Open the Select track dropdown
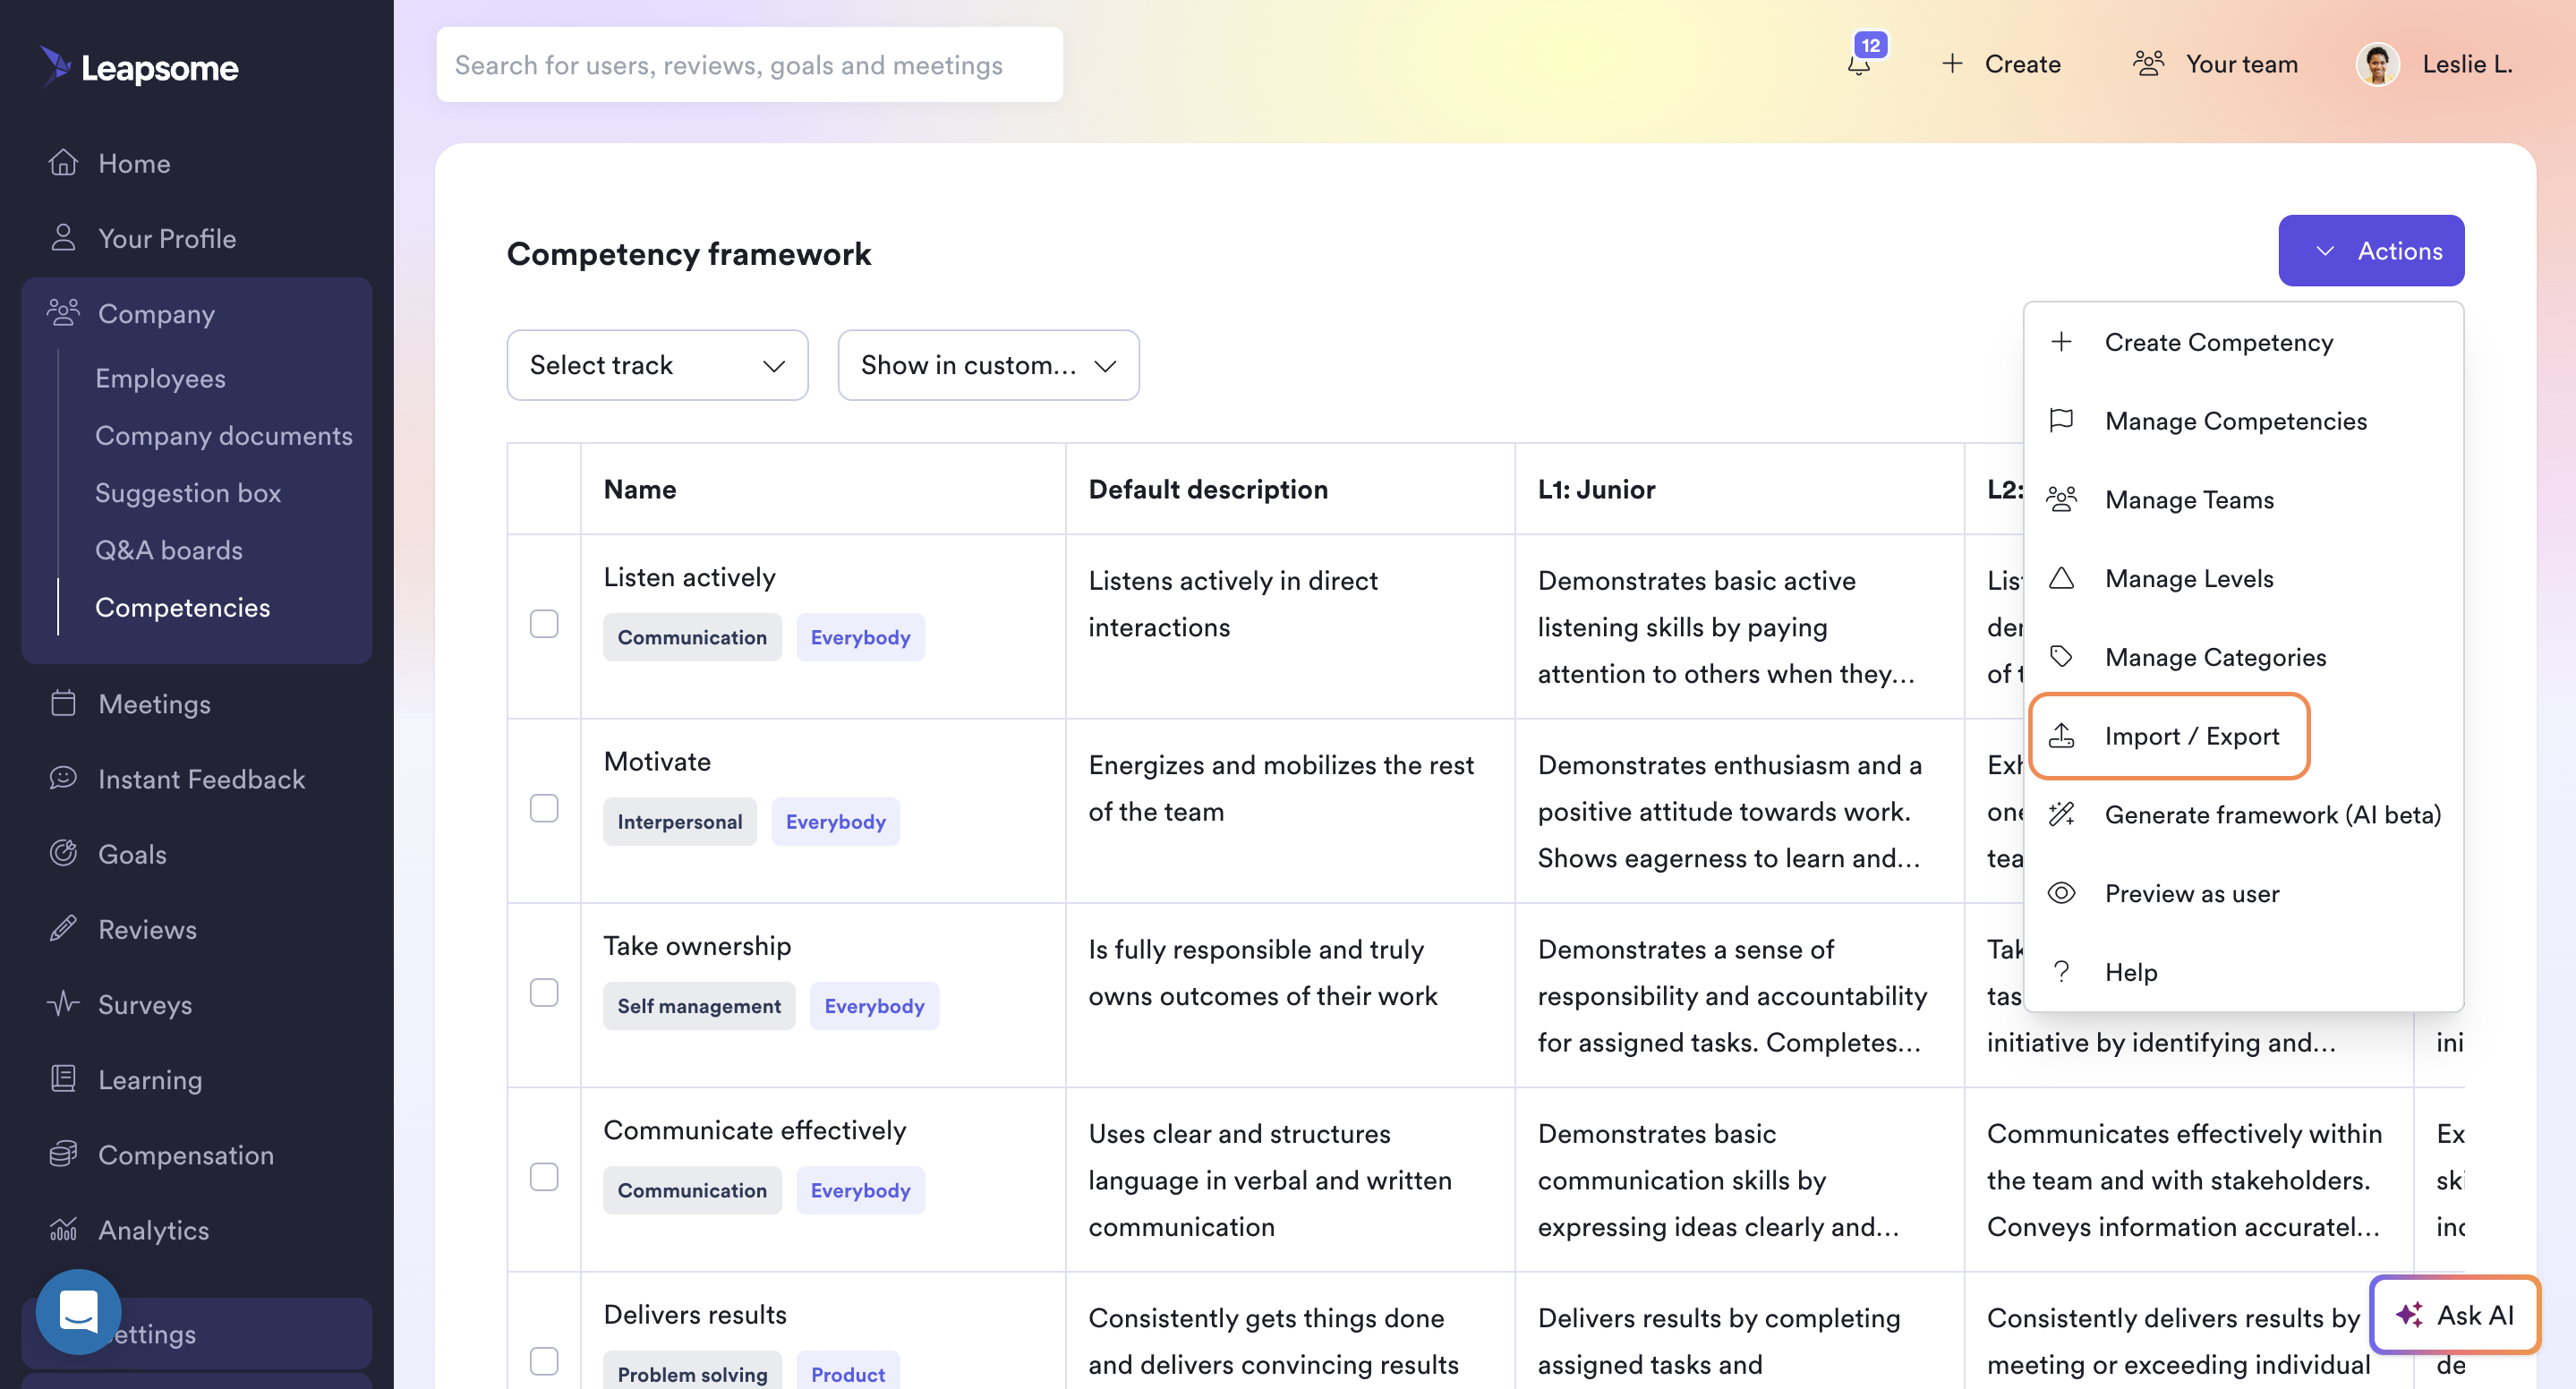2576x1389 pixels. click(657, 365)
